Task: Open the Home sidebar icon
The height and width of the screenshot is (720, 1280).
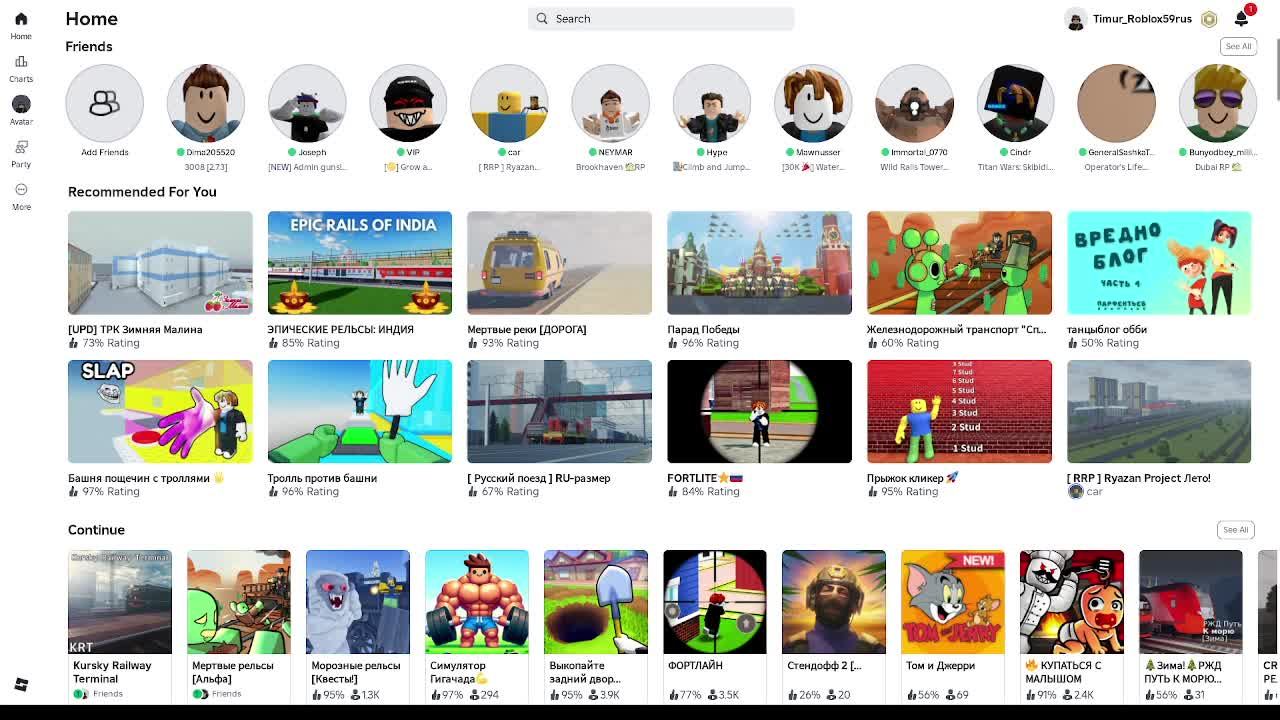Action: [21, 19]
